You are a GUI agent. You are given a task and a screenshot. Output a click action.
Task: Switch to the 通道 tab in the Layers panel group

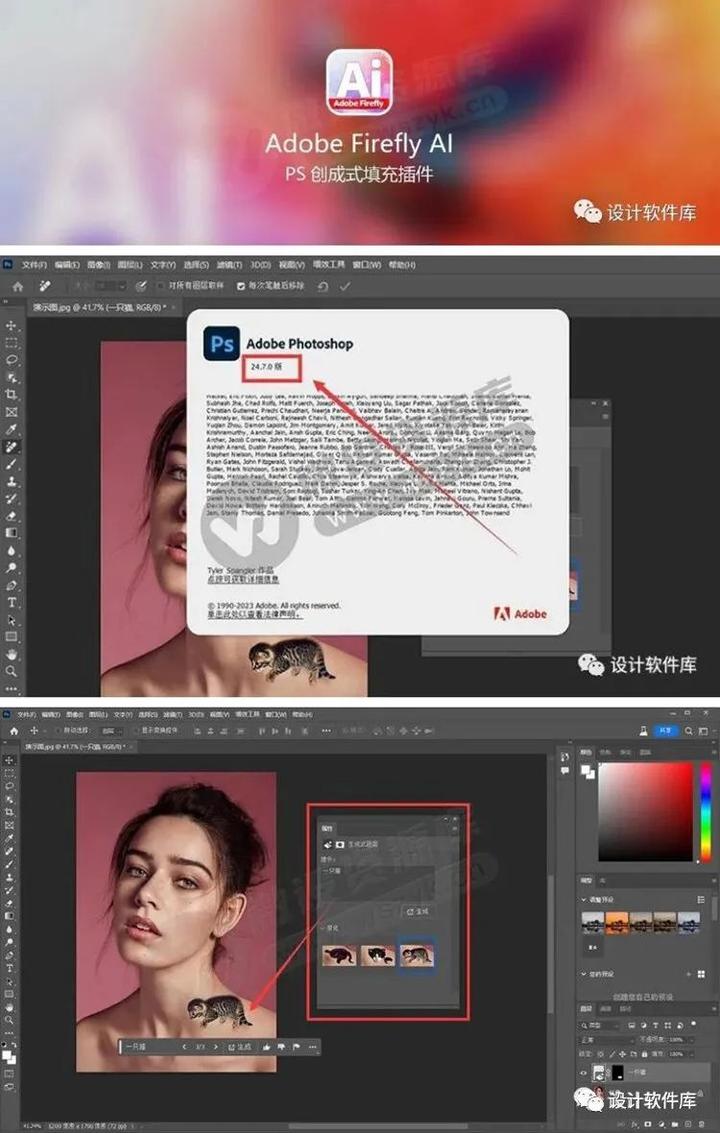click(606, 1009)
